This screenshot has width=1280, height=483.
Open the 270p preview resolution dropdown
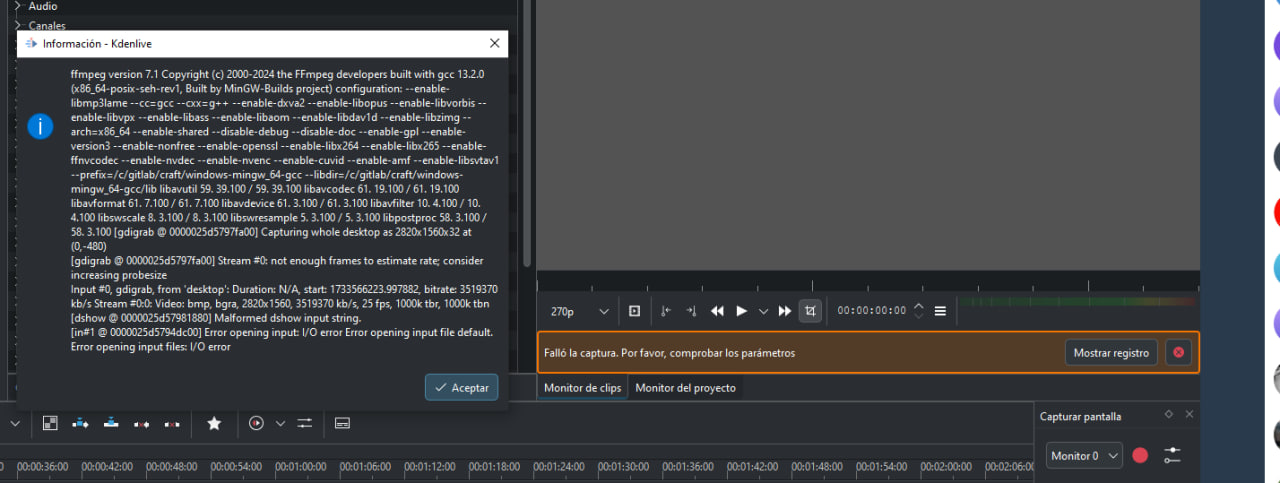point(579,311)
